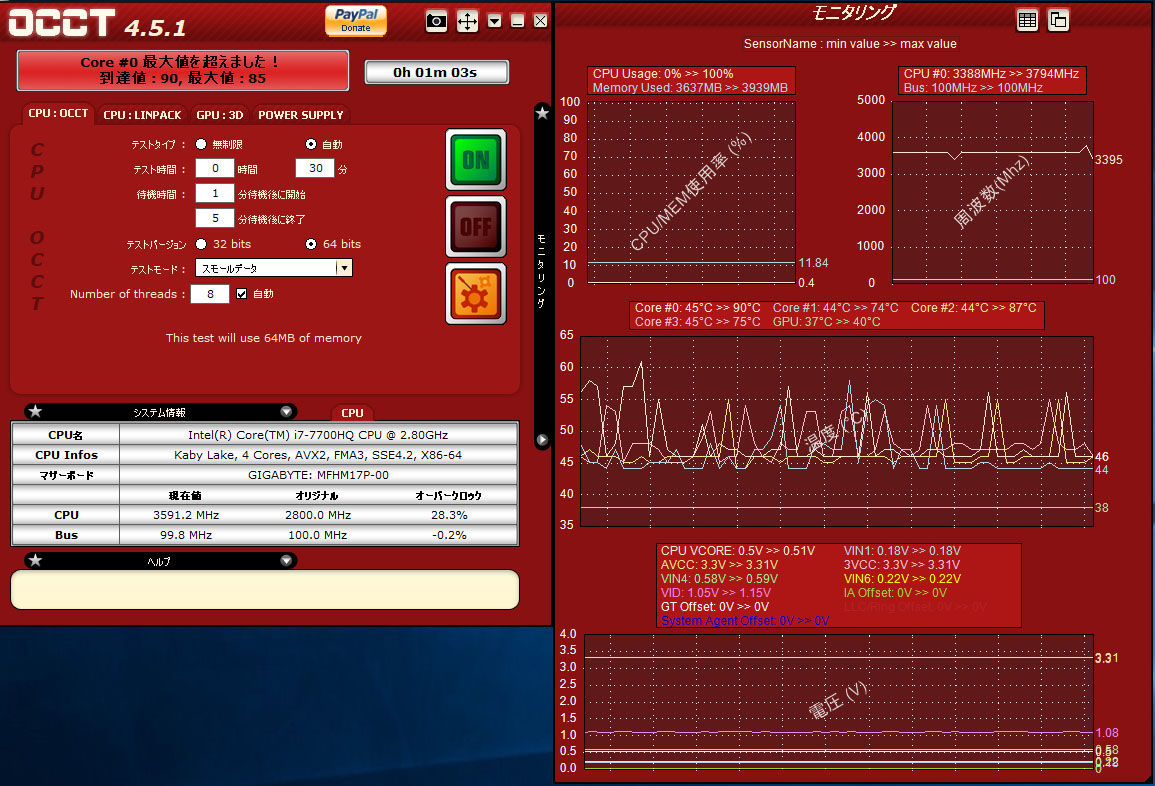Collapse the ヘルプ section arrow
1155x786 pixels.
(x=287, y=561)
